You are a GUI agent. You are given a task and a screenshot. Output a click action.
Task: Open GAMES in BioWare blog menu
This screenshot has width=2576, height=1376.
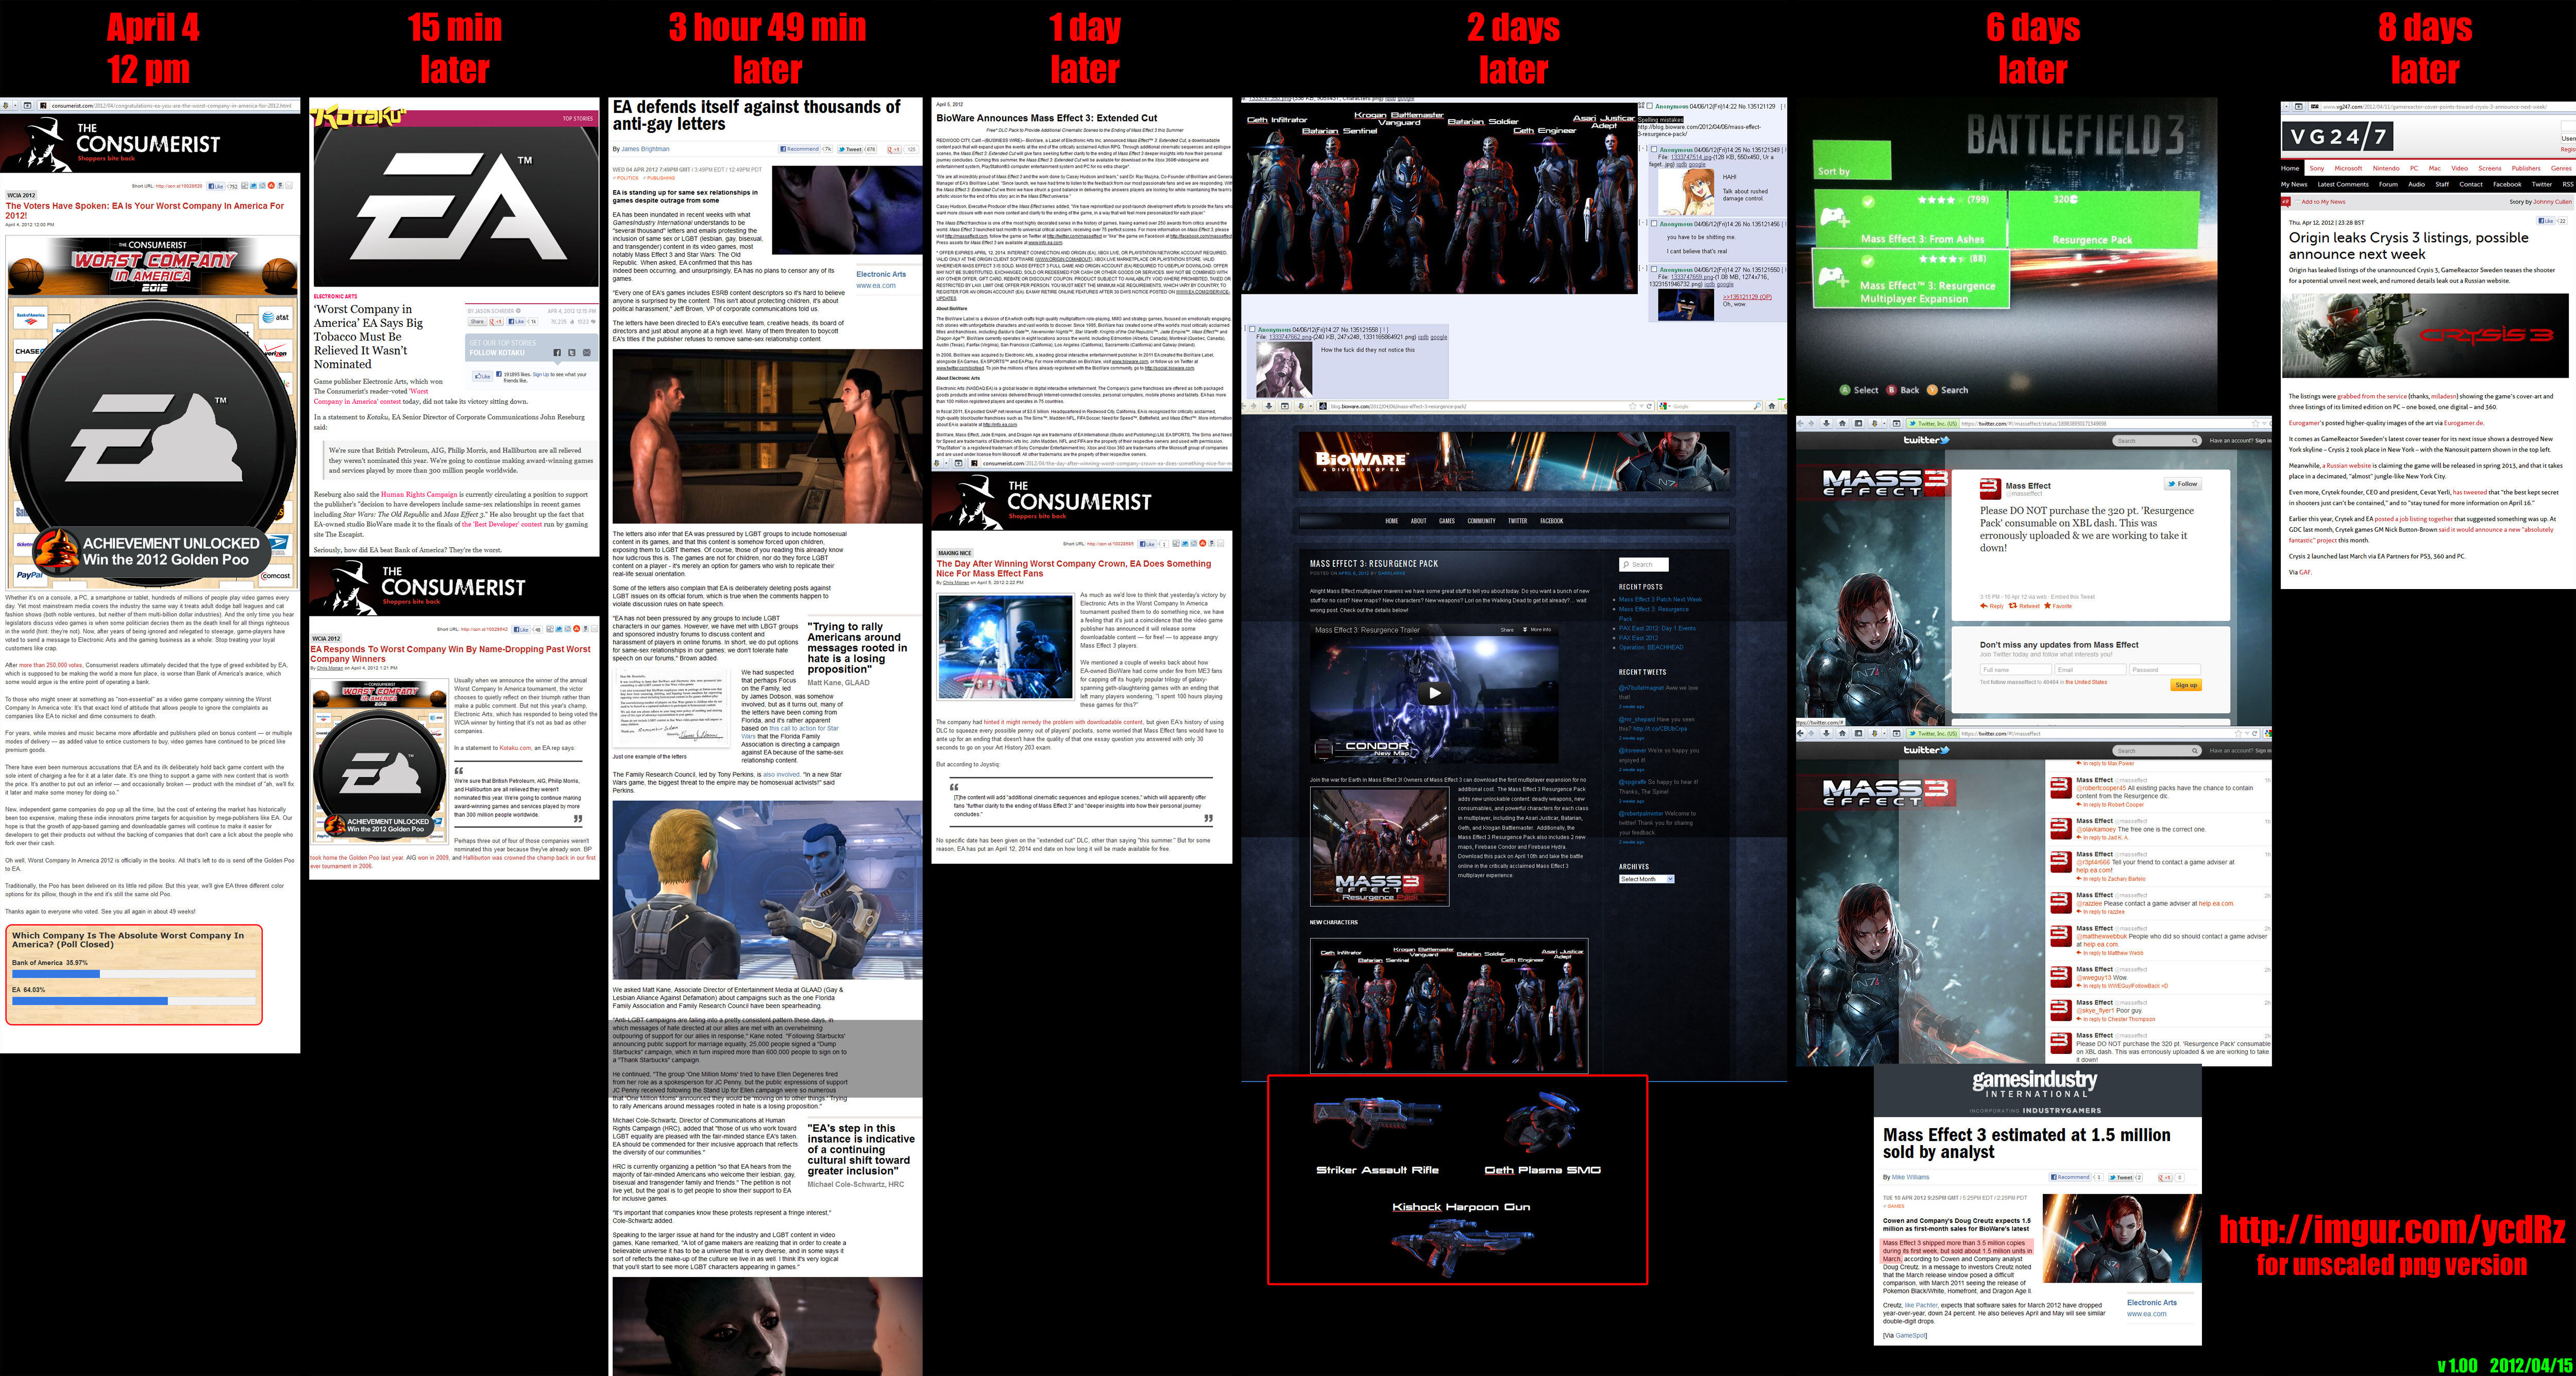pos(1446,521)
